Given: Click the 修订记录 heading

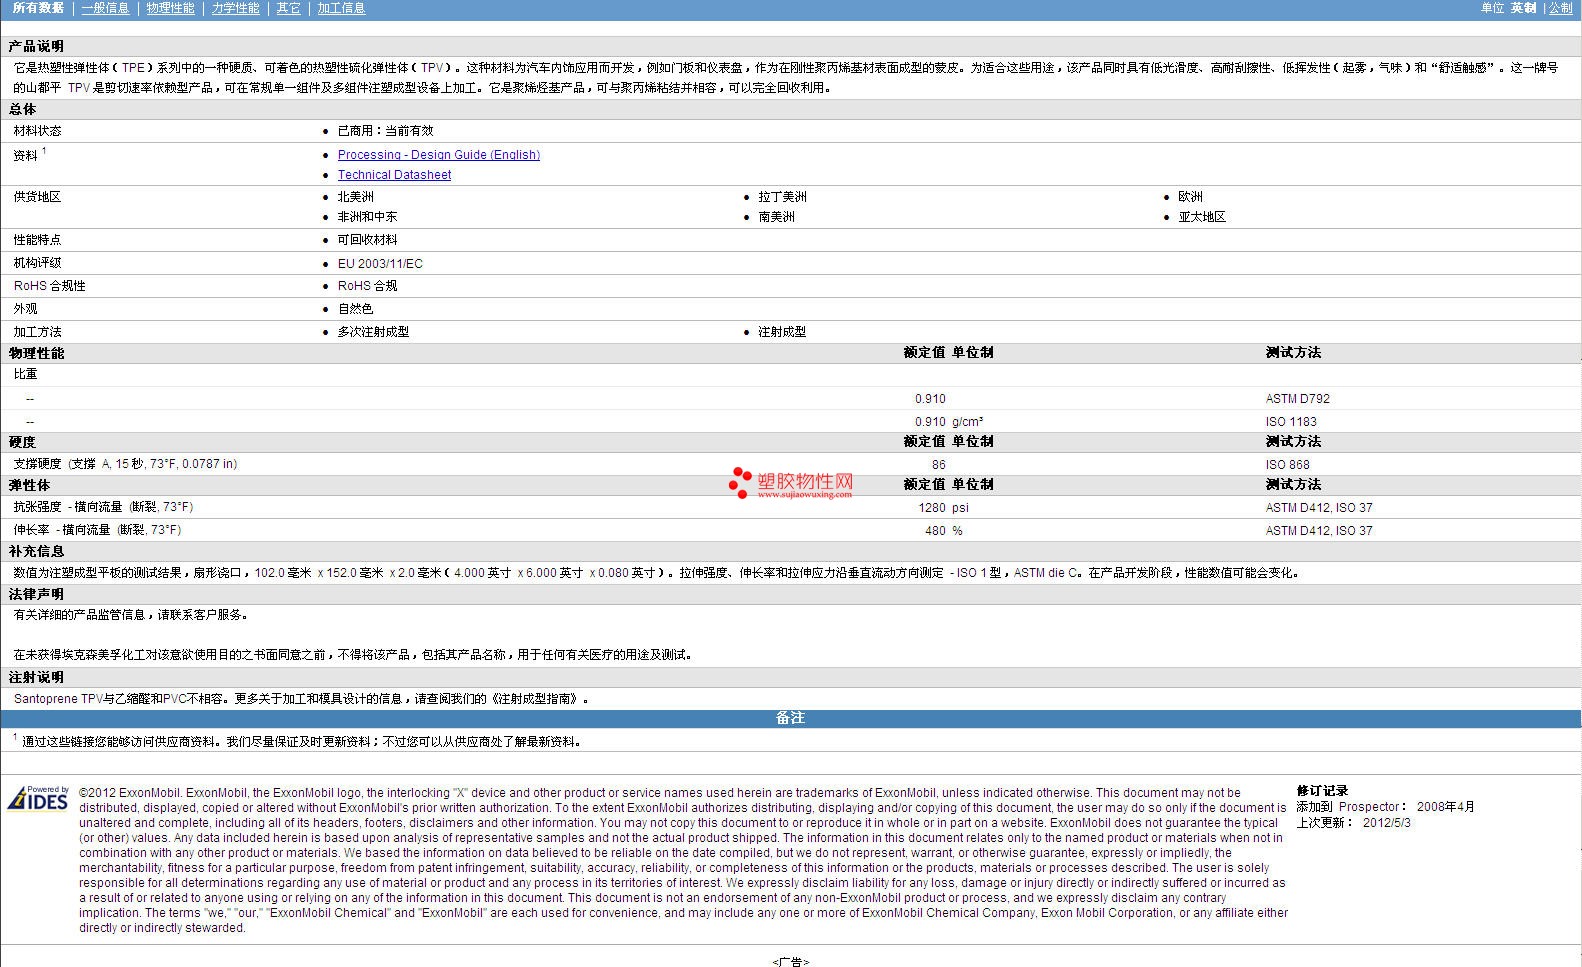Looking at the screenshot, I should (x=1322, y=791).
